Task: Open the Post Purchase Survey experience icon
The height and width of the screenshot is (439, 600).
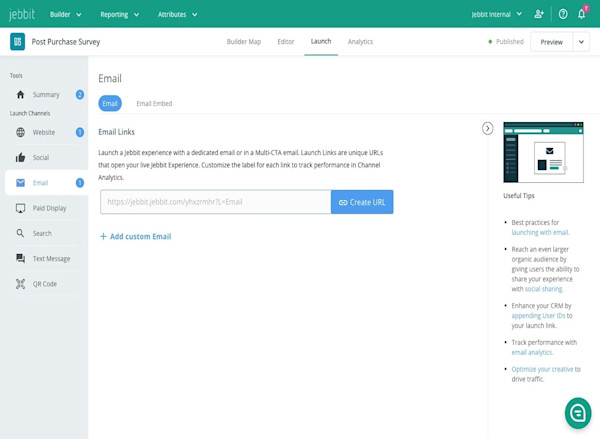Action: [x=18, y=41]
